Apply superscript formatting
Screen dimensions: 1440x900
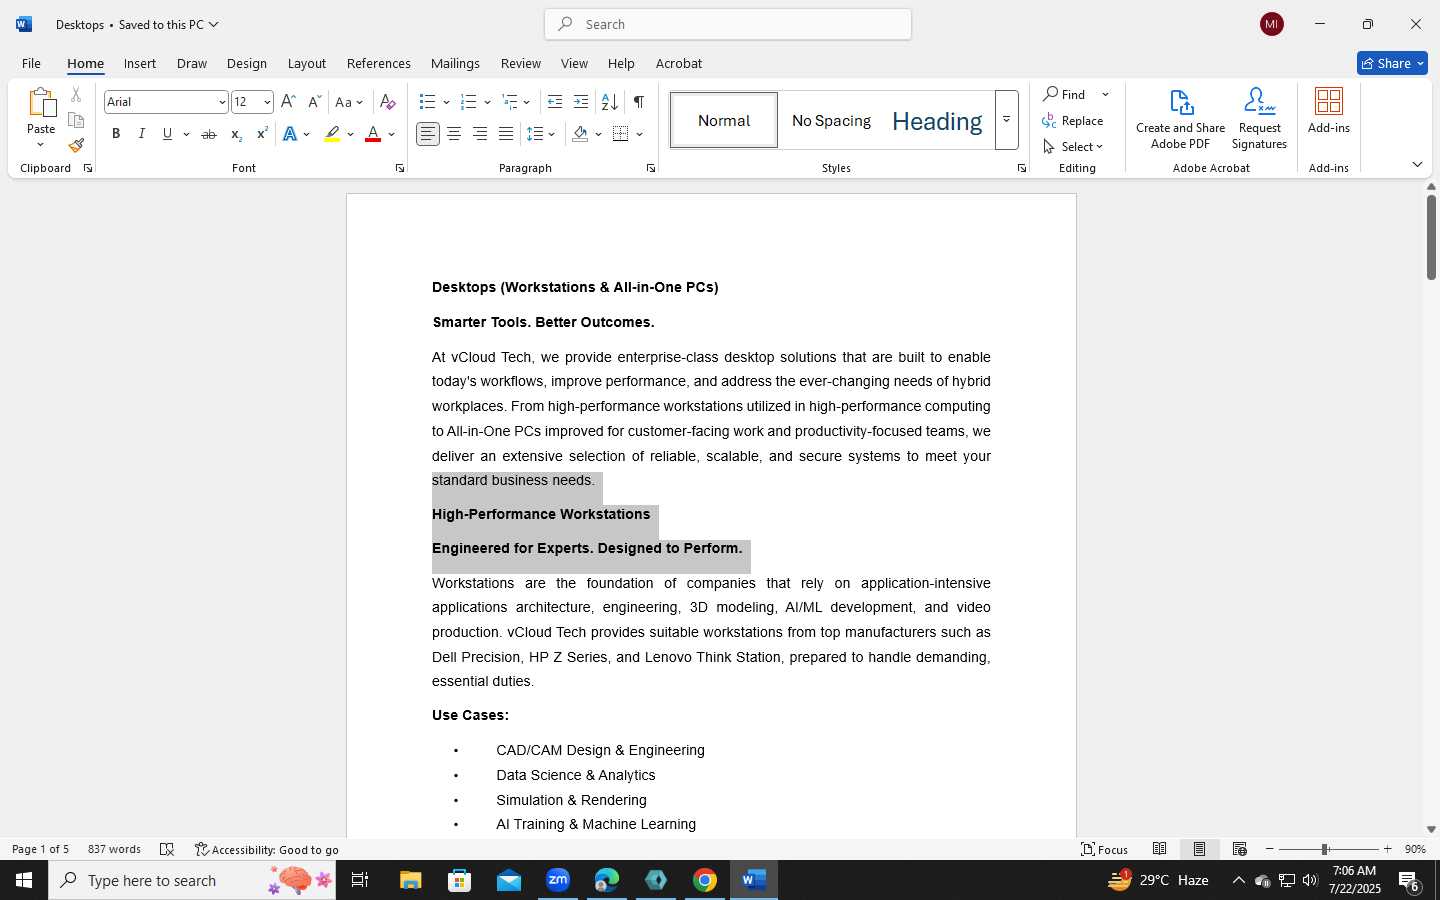coord(262,134)
